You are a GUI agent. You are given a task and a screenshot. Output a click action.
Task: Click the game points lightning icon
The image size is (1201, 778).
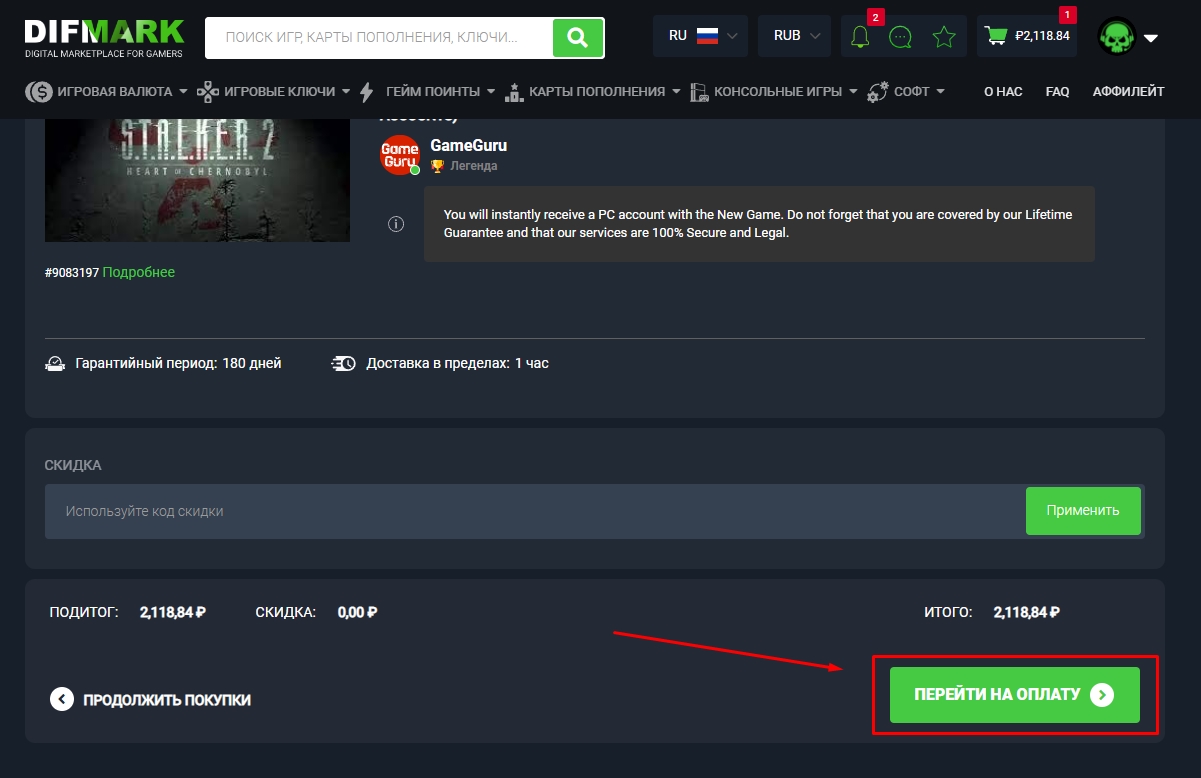367,92
